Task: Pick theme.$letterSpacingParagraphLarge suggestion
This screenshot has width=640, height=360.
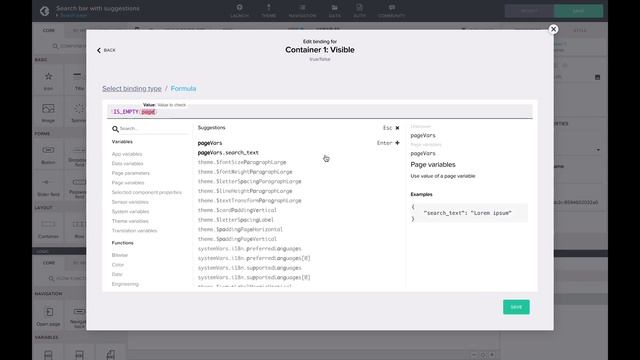Action: pos(249,181)
